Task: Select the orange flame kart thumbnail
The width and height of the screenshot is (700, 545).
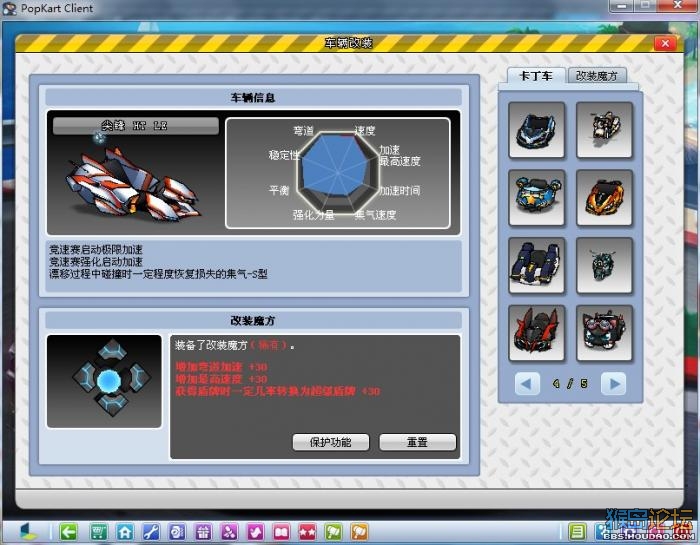Action: pyautogui.click(x=604, y=198)
